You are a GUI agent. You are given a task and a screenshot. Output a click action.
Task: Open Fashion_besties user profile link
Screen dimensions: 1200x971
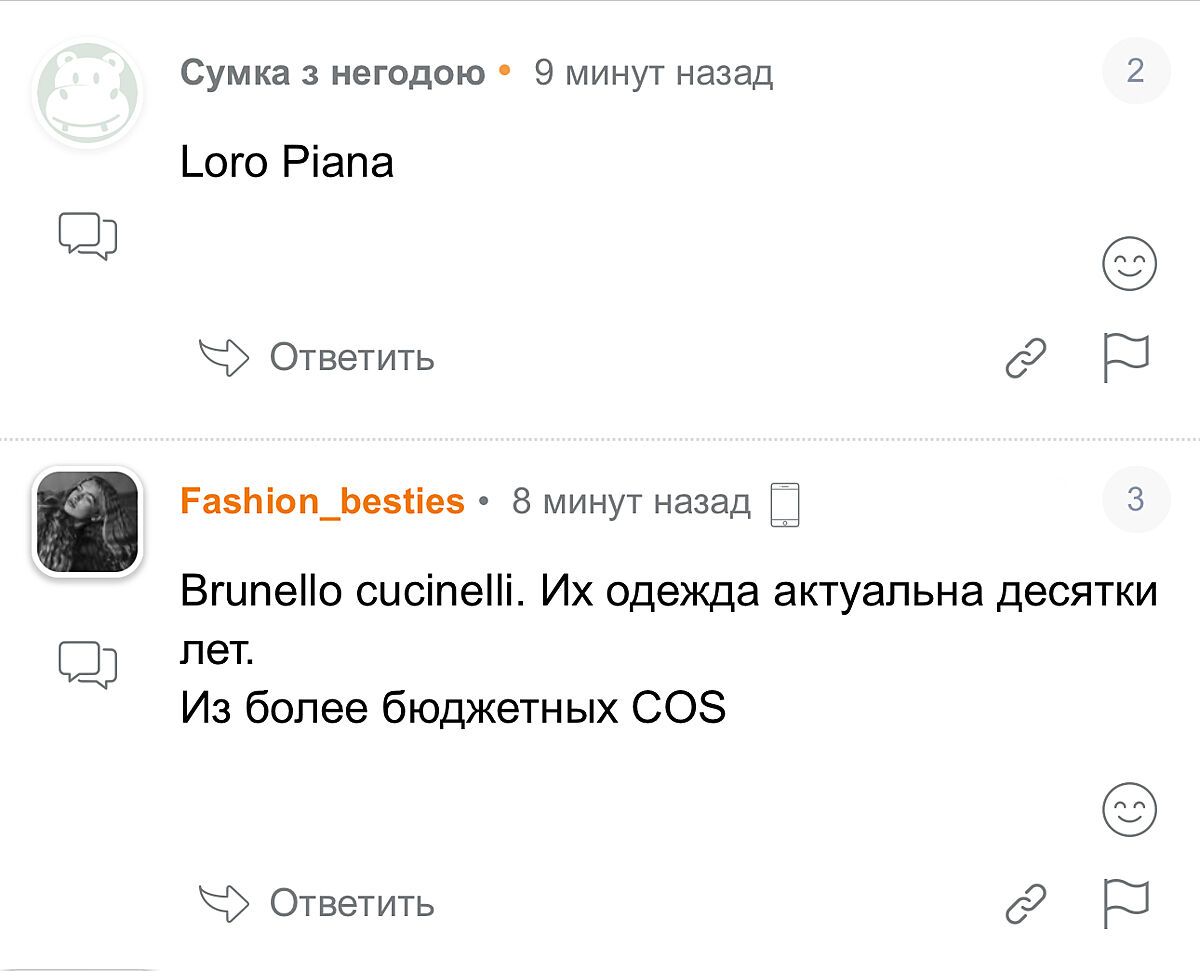pos(322,501)
